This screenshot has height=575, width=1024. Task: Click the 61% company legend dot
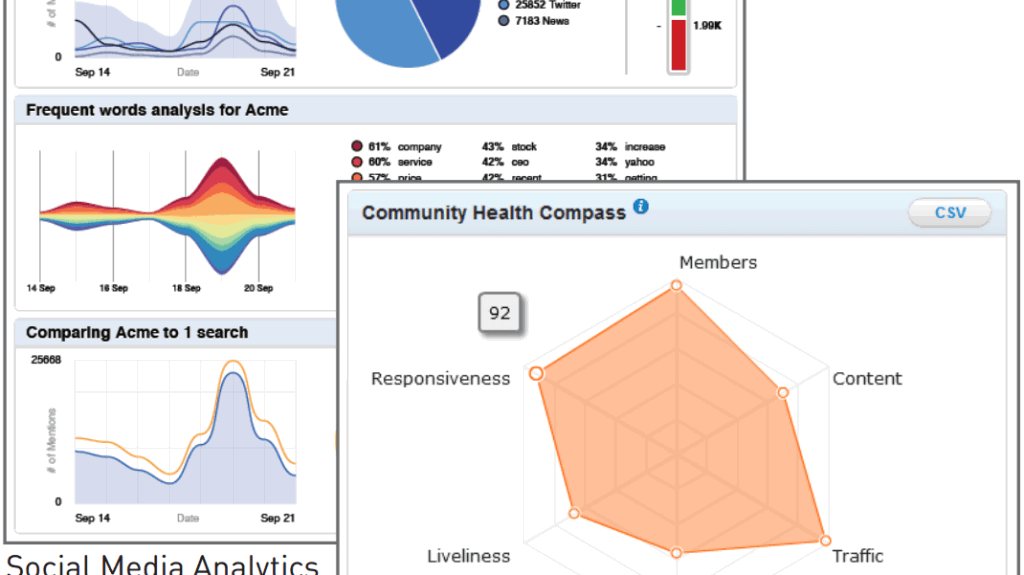pos(357,146)
